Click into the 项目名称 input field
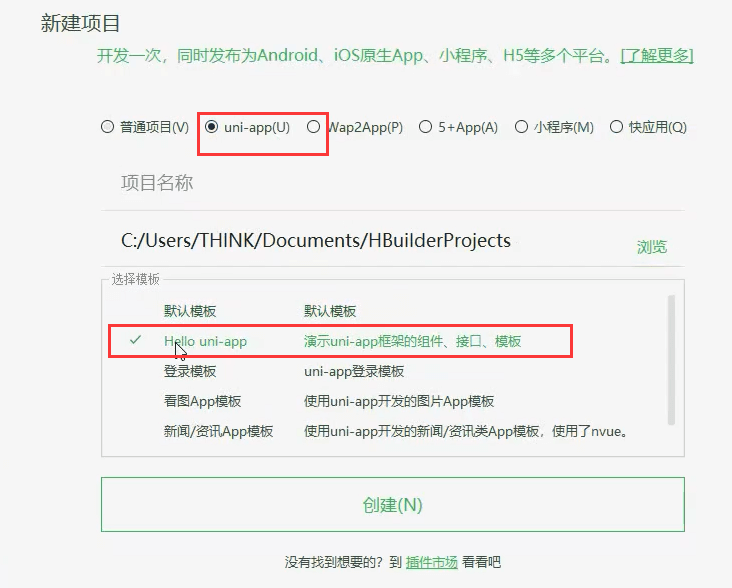 [x=393, y=183]
